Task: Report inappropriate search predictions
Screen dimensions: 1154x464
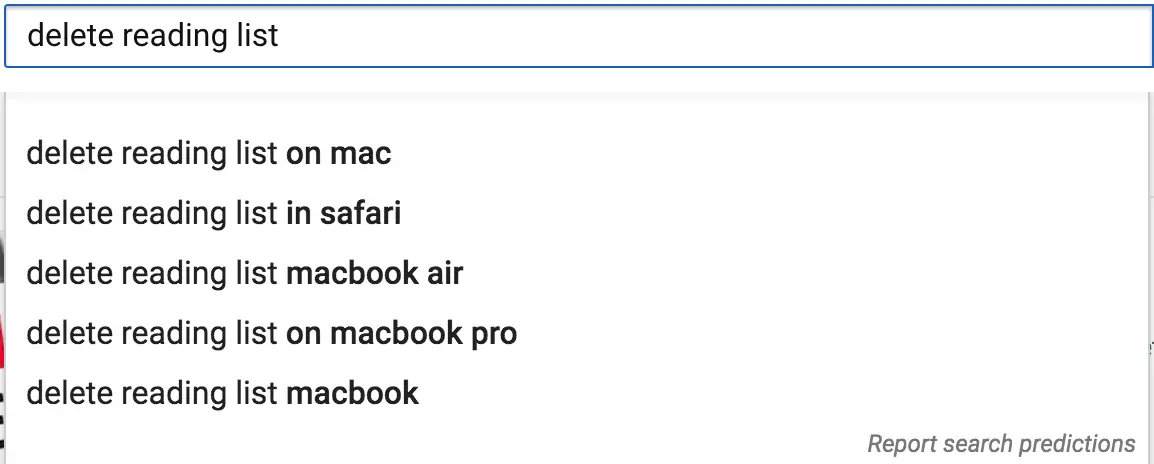Action: pos(1001,443)
